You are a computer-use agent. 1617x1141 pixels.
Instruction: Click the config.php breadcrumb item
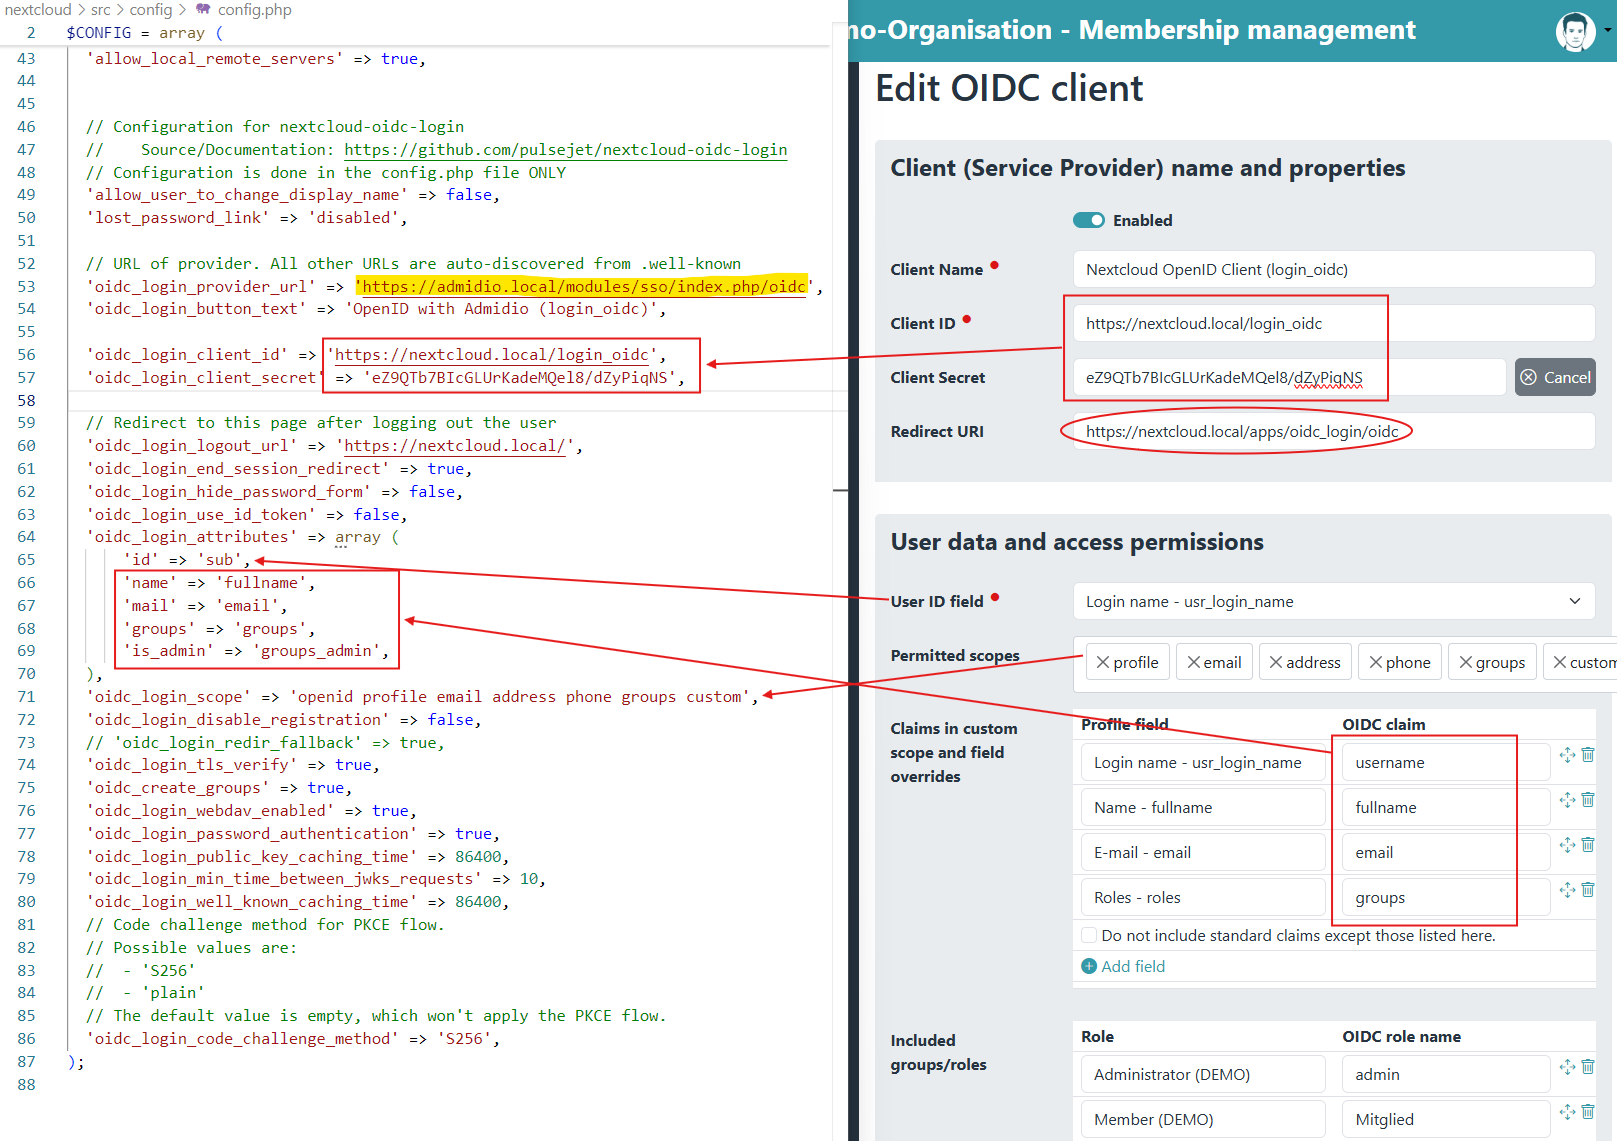254,10
